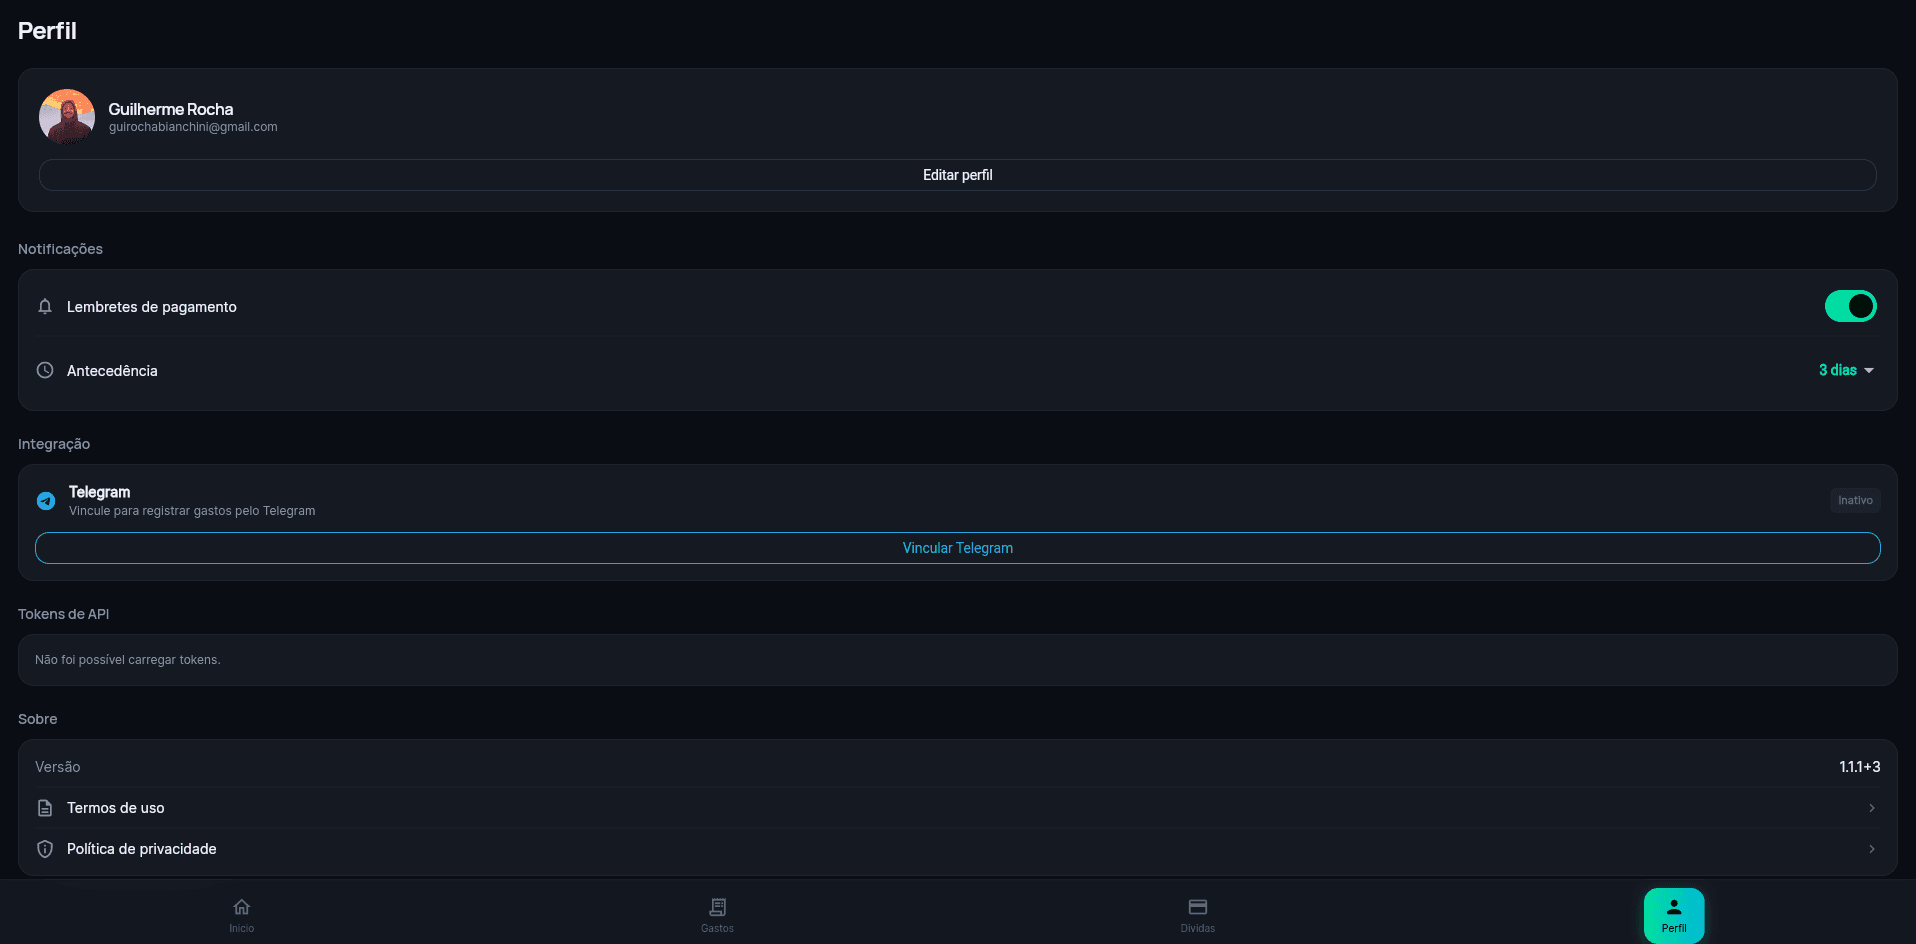Click the document icon for Termos de uso
Image resolution: width=1916 pixels, height=944 pixels.
pyautogui.click(x=45, y=808)
